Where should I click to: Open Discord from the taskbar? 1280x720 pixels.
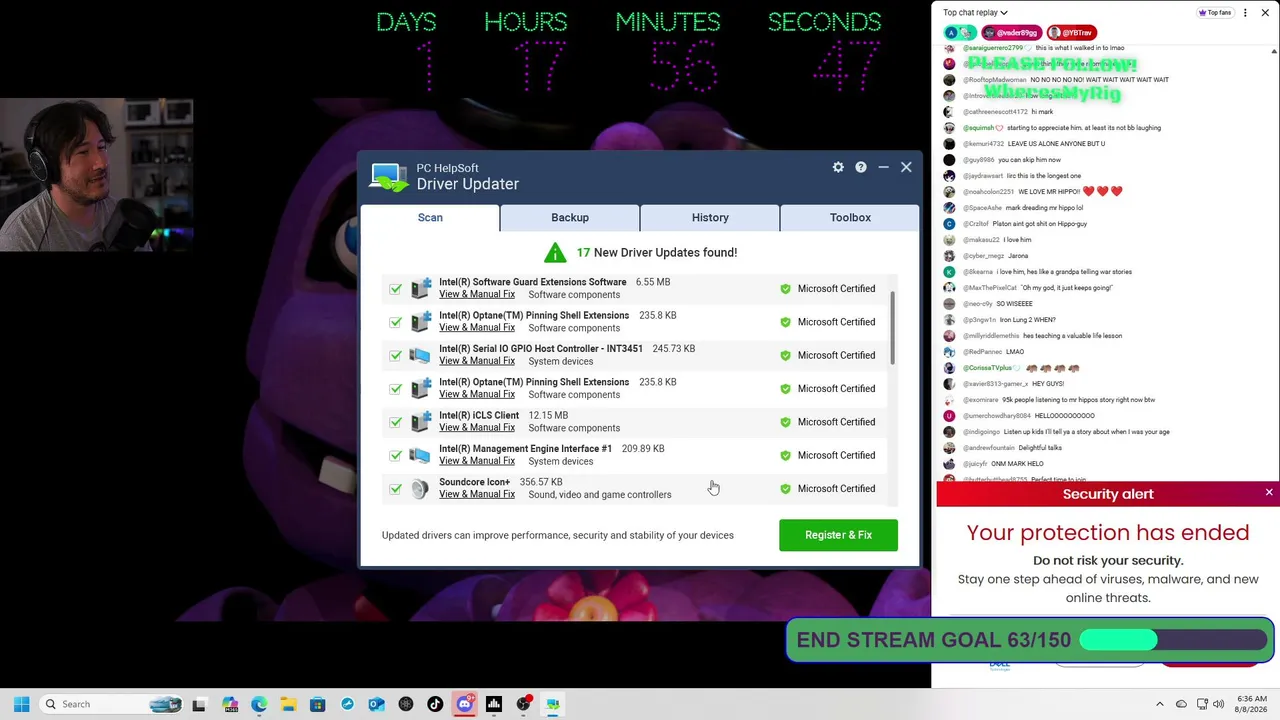click(464, 704)
